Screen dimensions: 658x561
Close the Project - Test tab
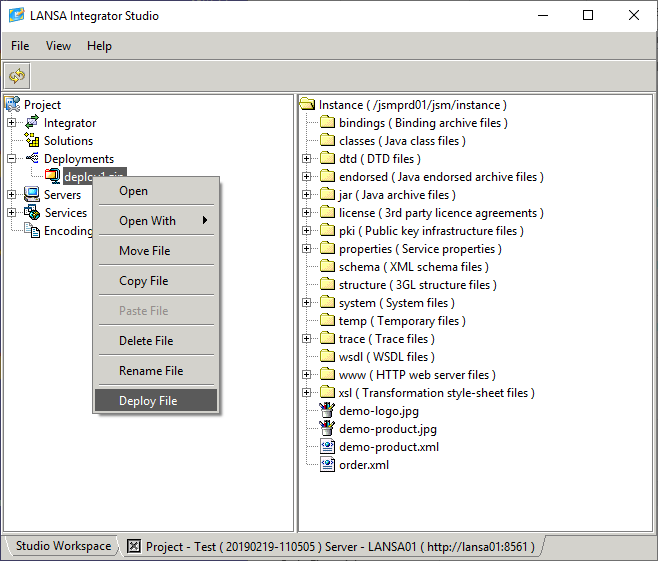(x=133, y=546)
